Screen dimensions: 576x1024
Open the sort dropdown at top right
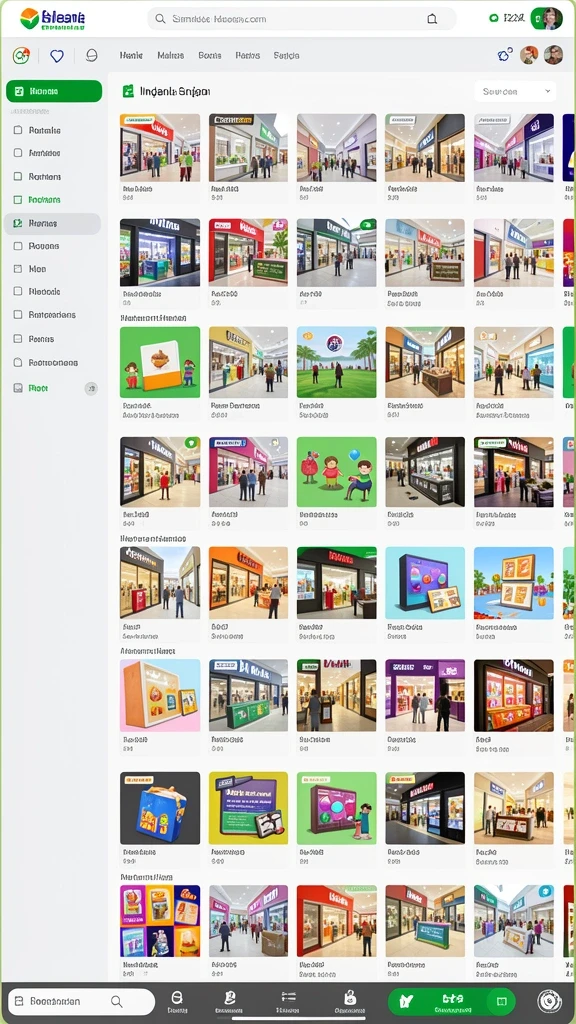[515, 91]
